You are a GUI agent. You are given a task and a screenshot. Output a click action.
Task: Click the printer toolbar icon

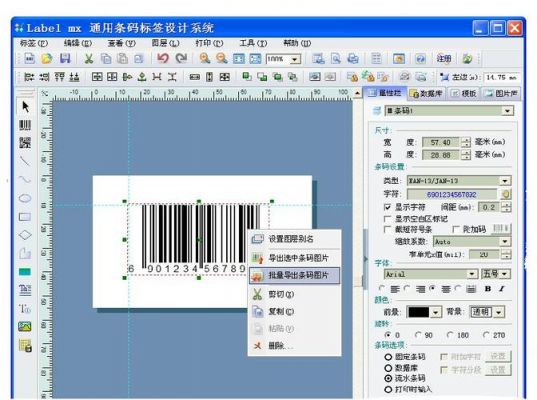(x=353, y=59)
